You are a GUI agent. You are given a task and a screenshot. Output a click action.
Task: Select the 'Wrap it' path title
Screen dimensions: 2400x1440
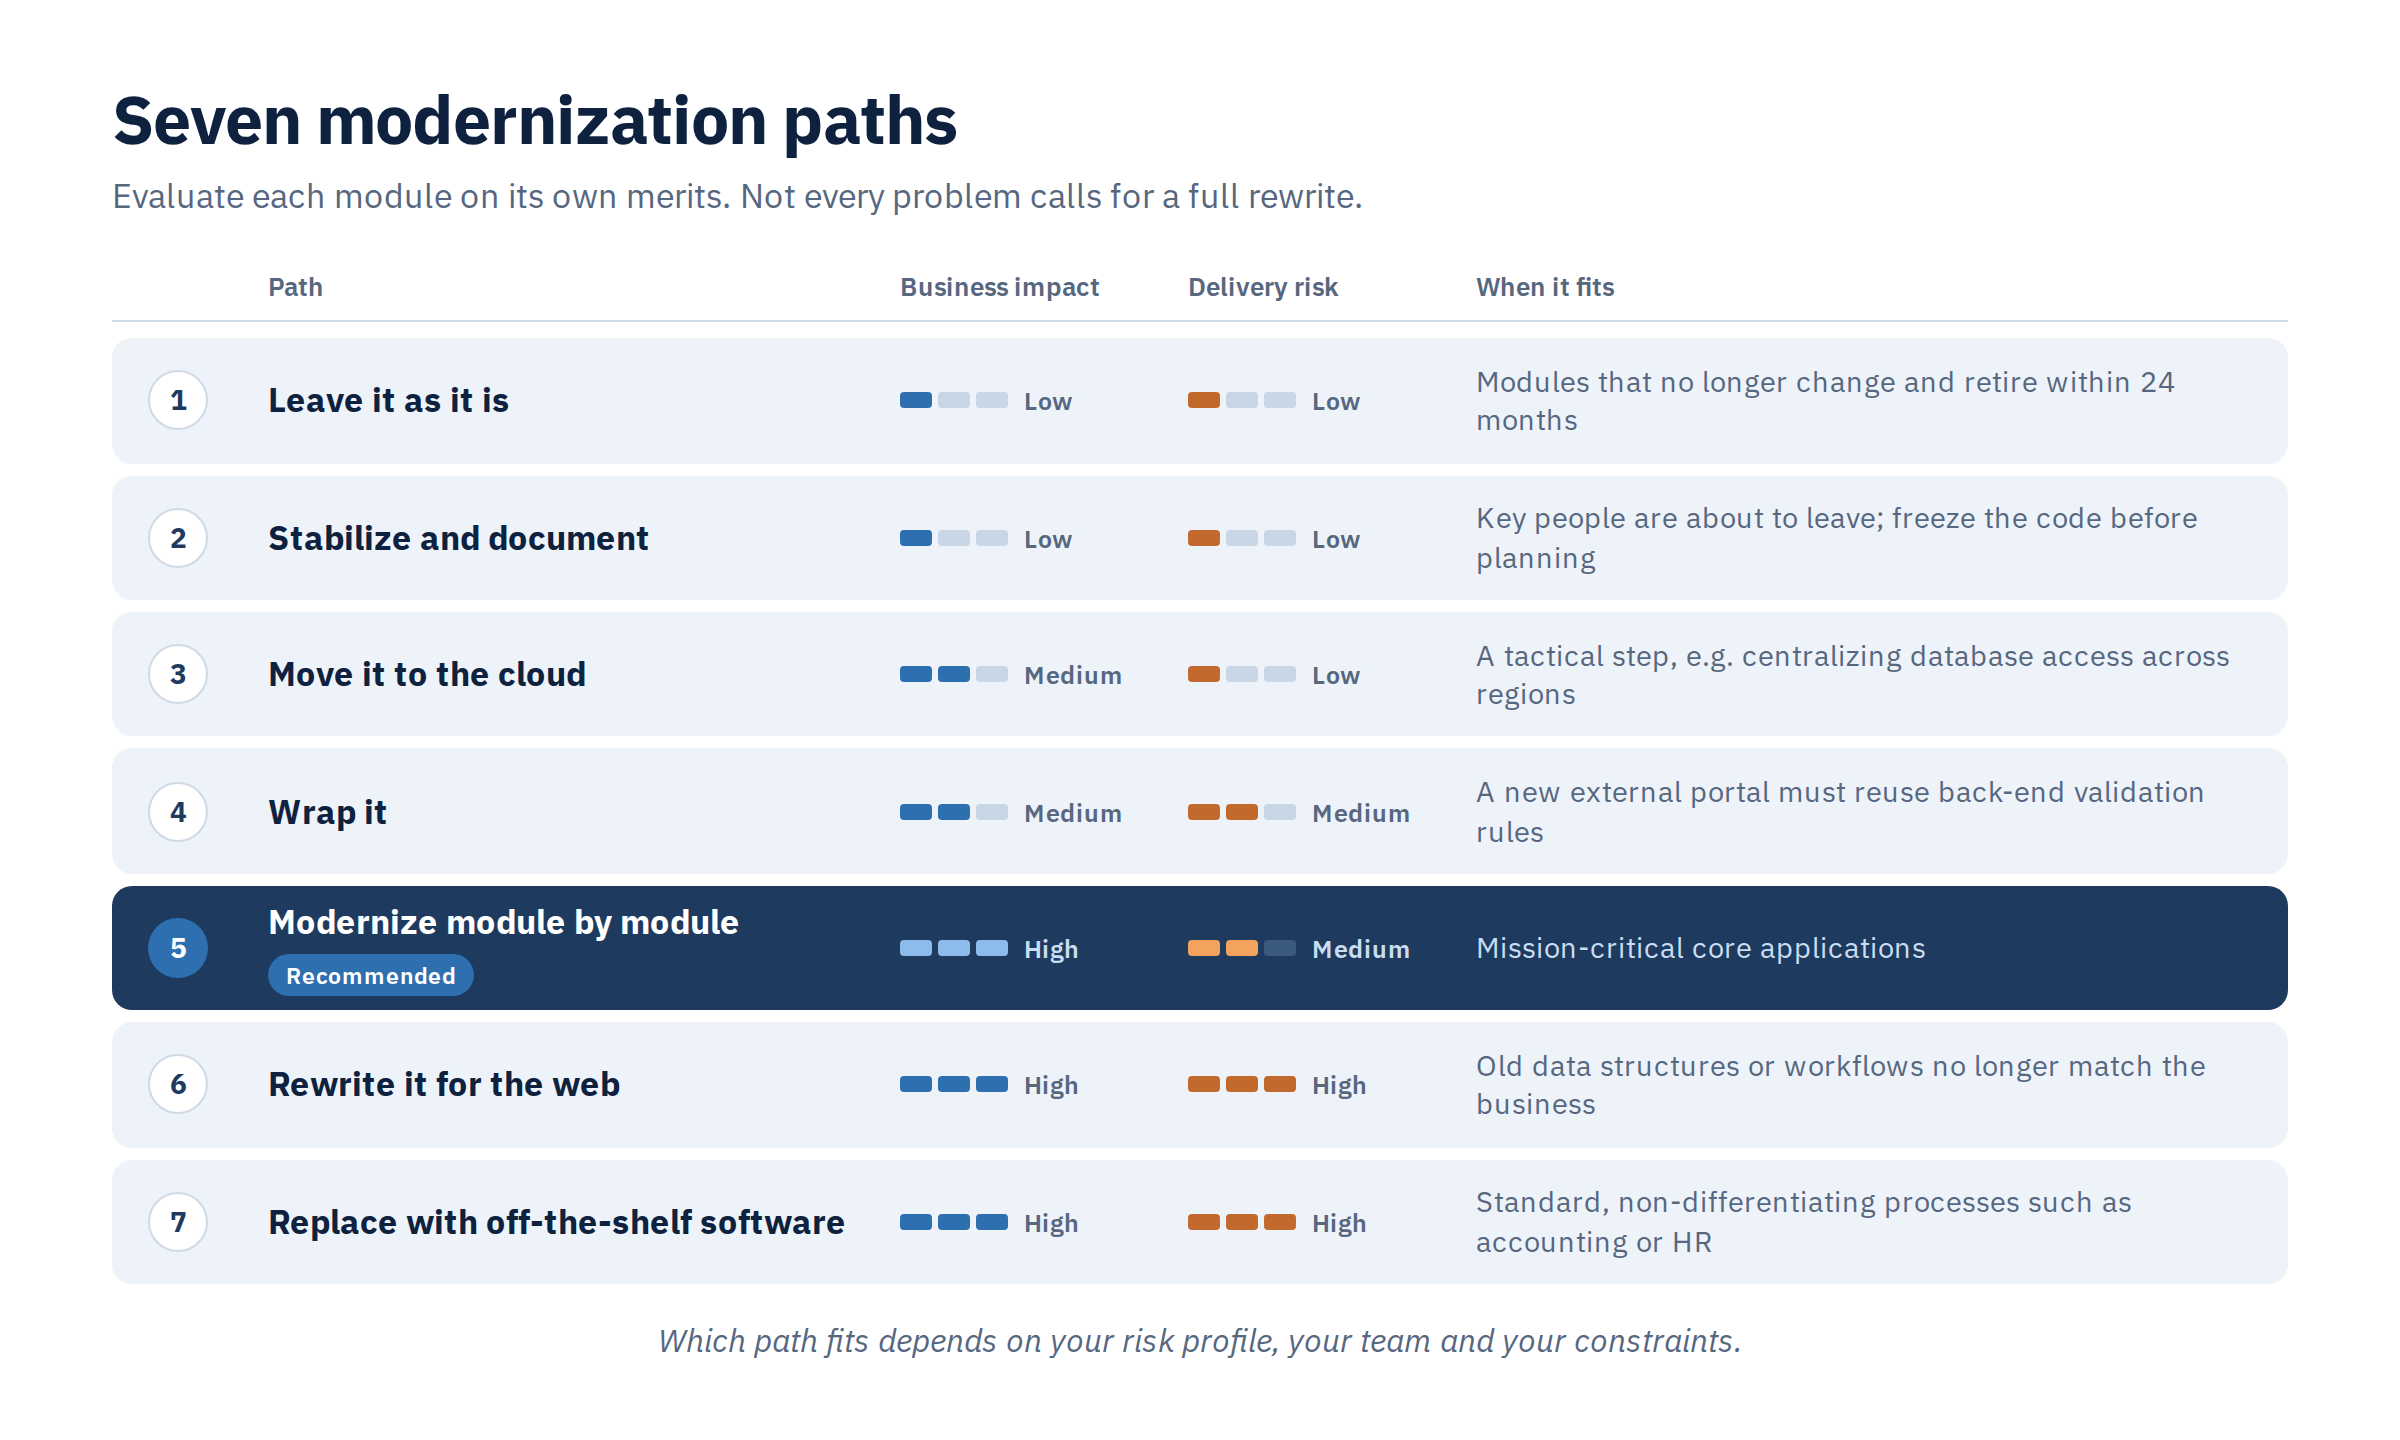click(x=327, y=813)
